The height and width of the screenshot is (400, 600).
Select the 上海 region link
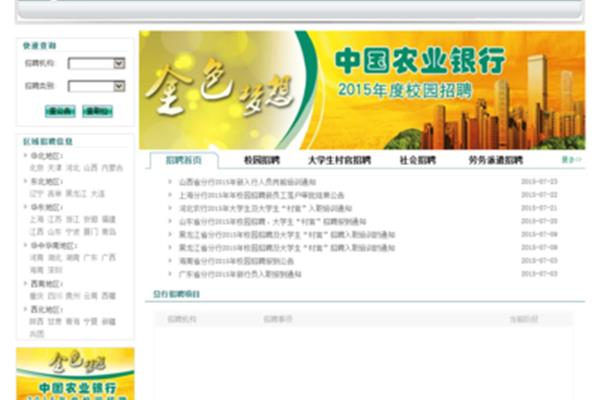(37, 219)
